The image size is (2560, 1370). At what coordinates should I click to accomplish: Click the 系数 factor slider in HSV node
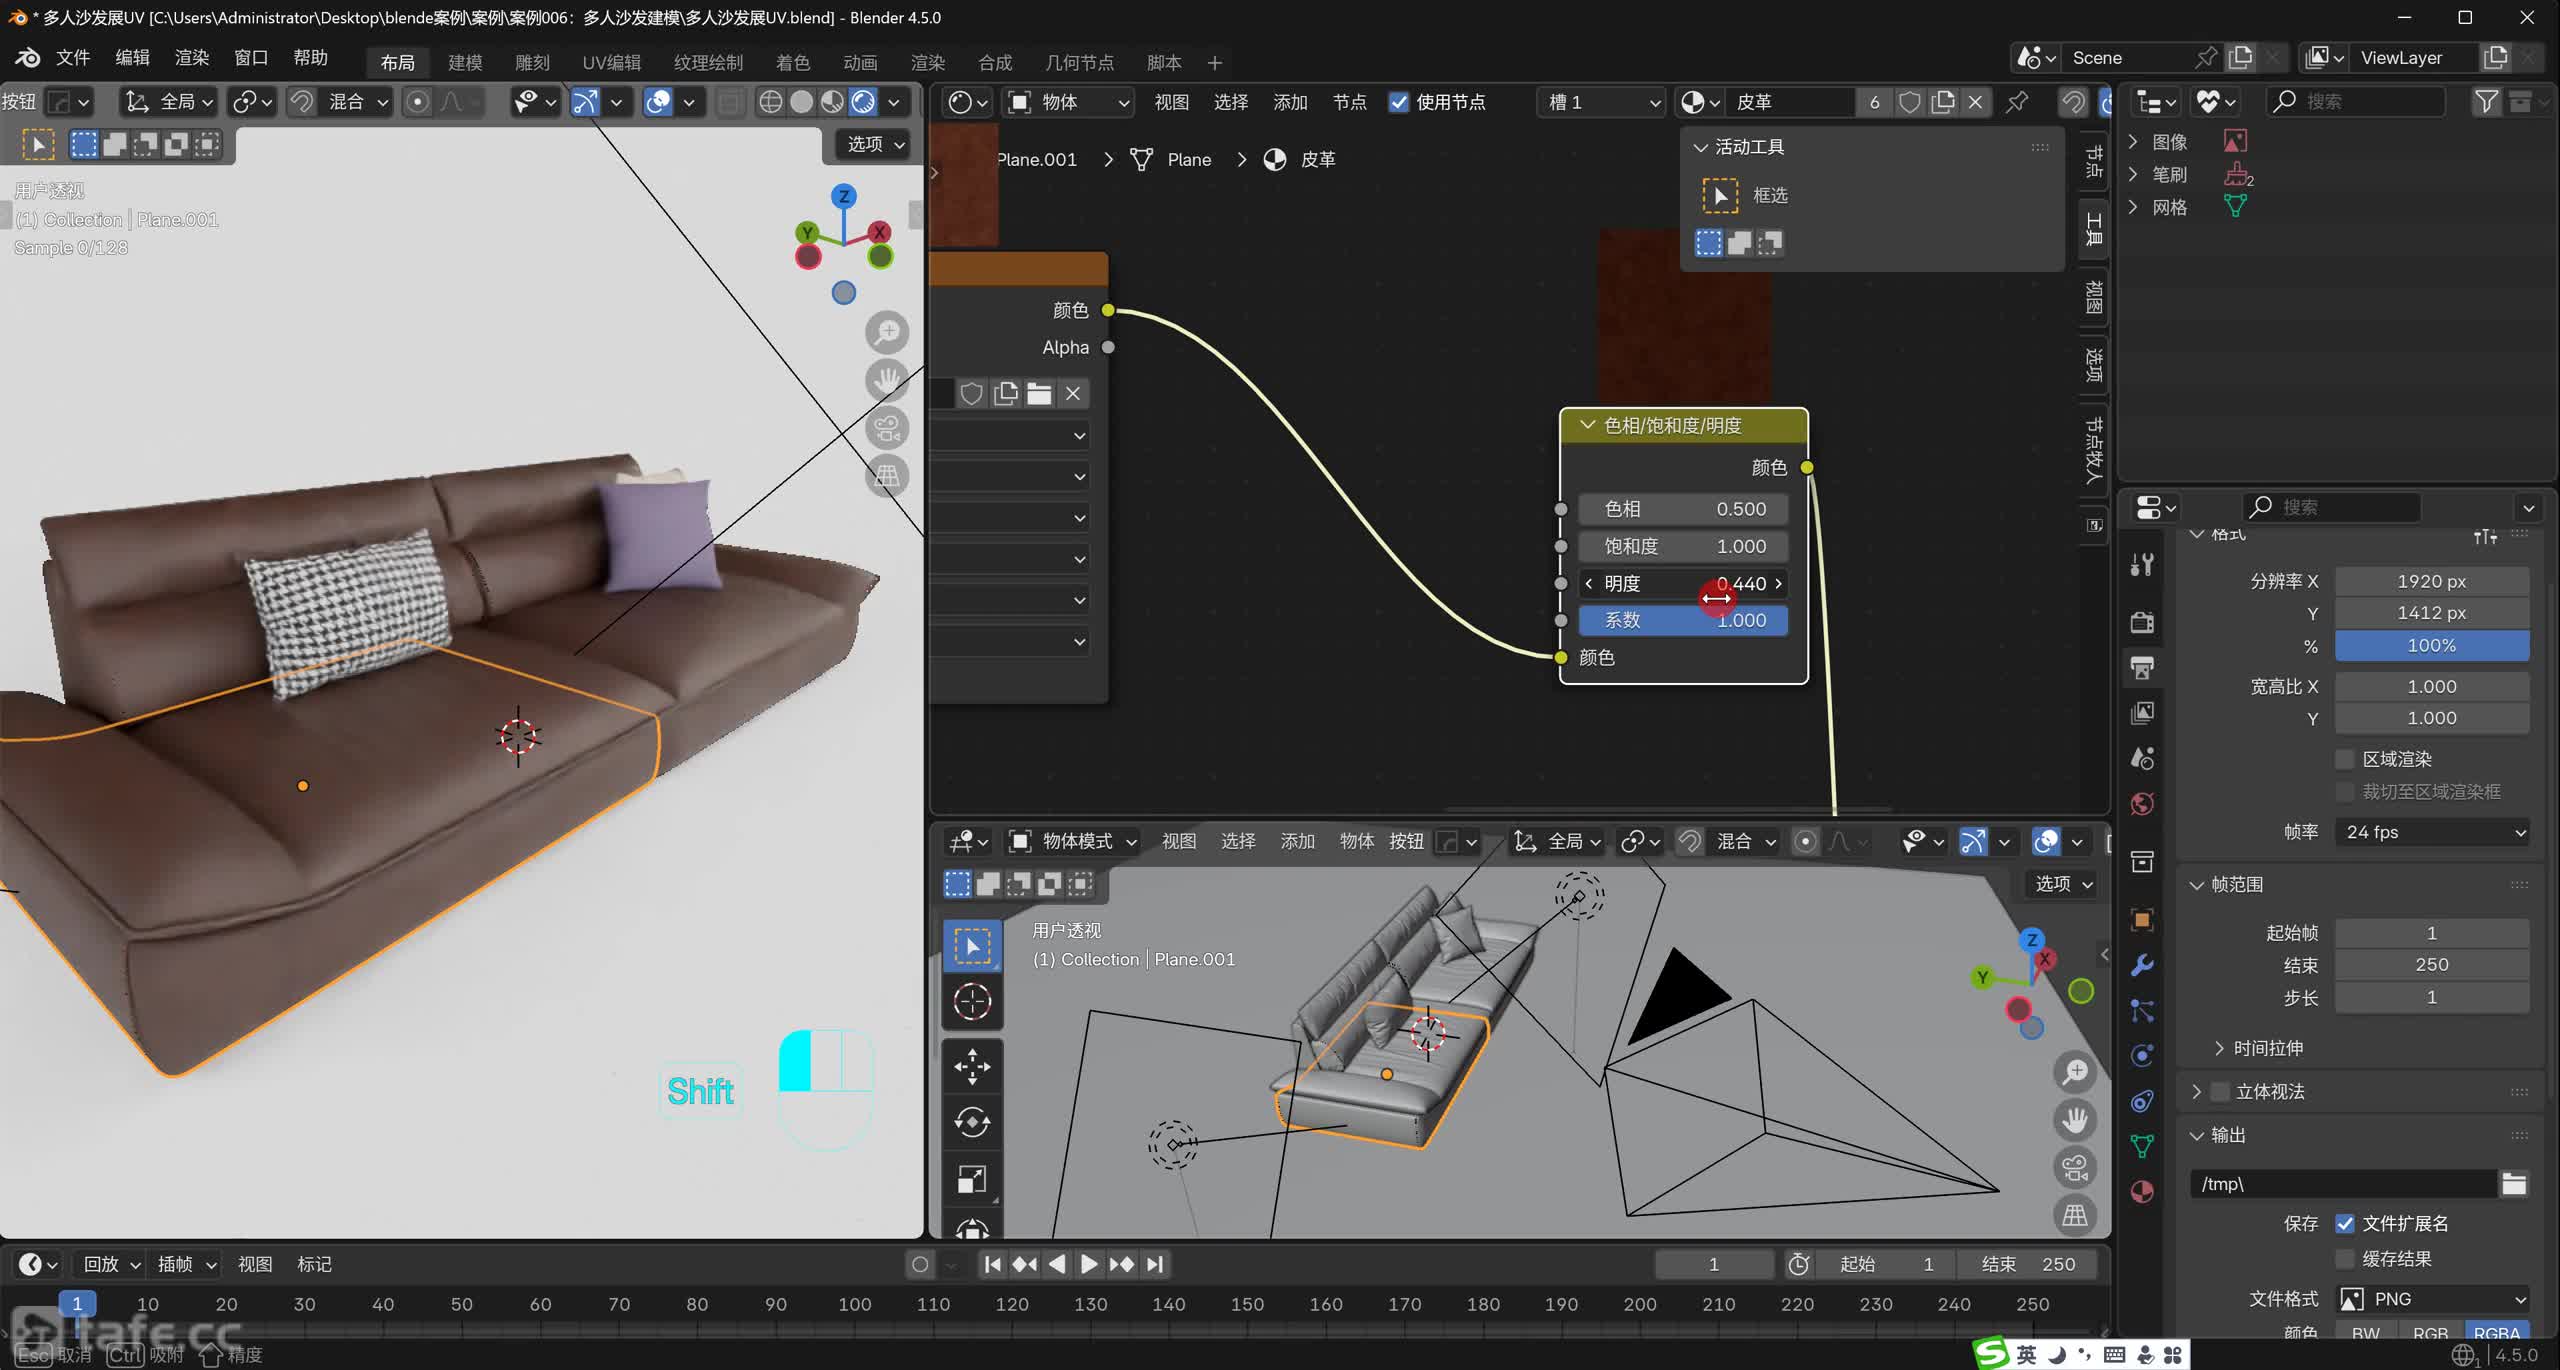point(1683,620)
